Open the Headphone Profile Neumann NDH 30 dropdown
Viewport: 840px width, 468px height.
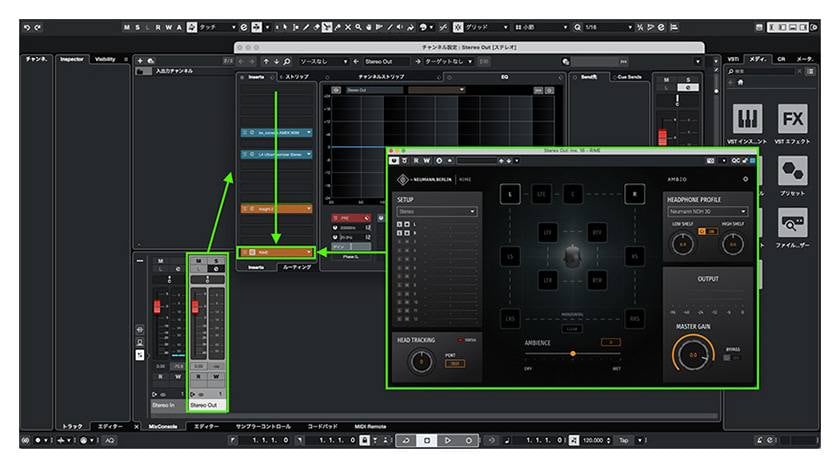tap(707, 212)
